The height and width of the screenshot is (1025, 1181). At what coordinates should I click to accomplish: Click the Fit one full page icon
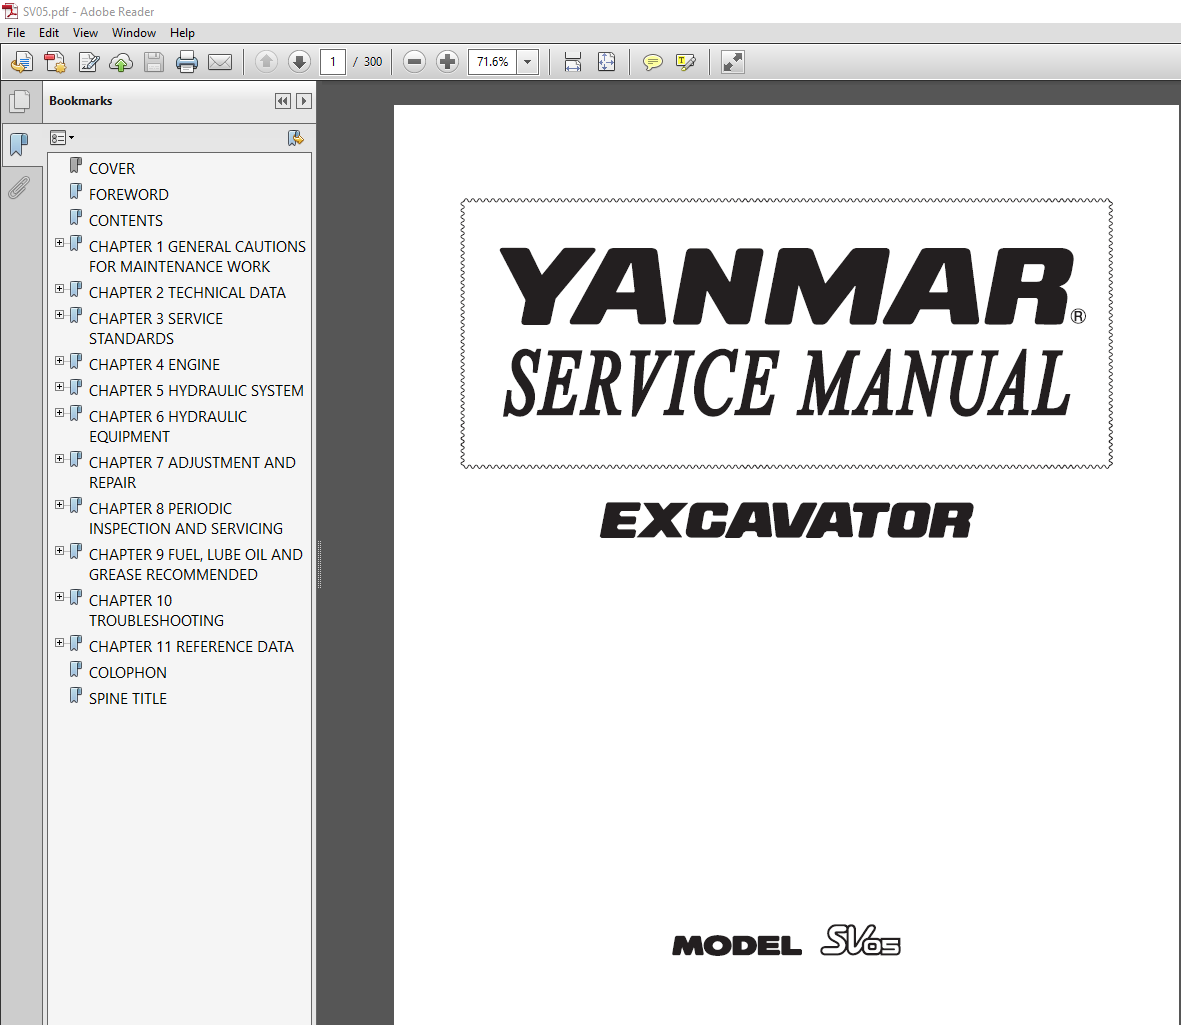tap(606, 62)
